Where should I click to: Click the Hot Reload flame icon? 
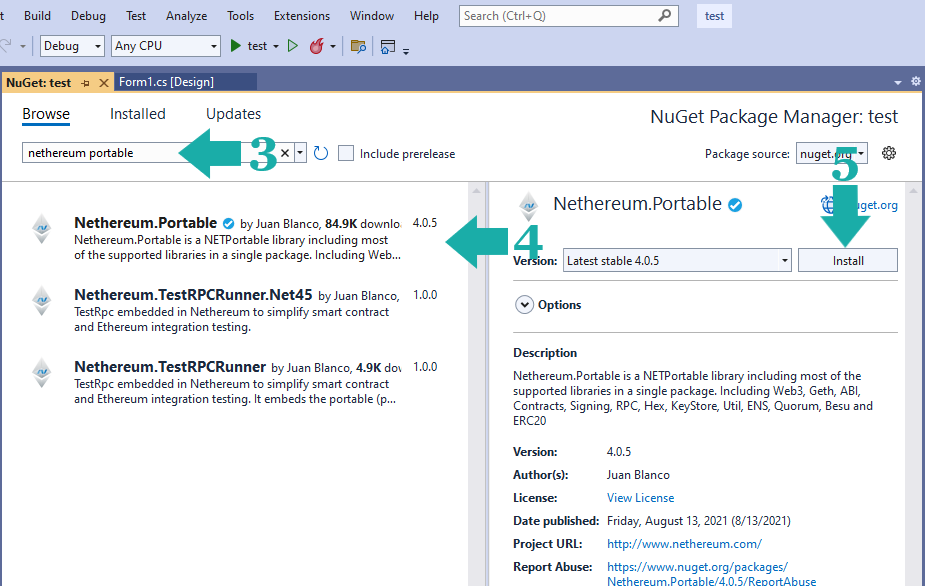[317, 46]
